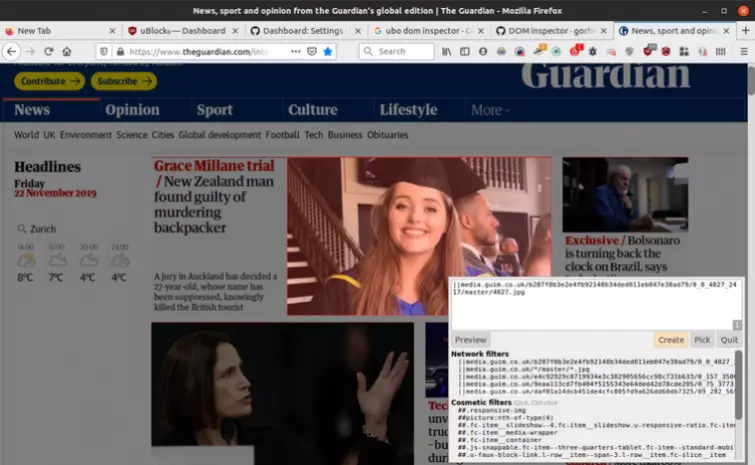Open the Firefox hamburger menu
The height and width of the screenshot is (465, 755).
[744, 52]
